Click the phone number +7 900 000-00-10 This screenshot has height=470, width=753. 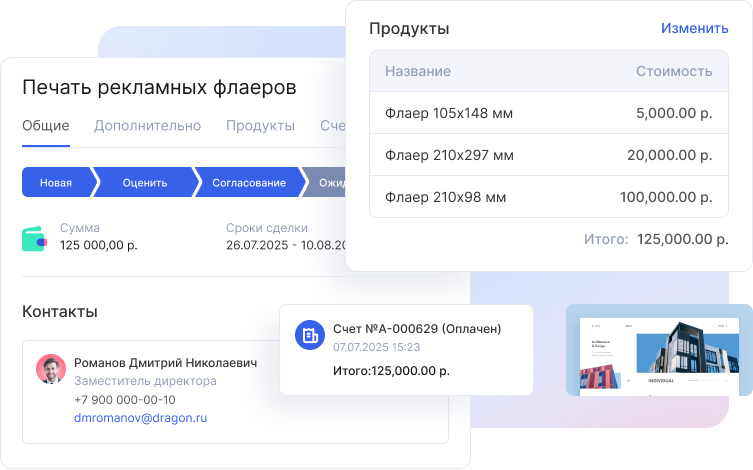(x=125, y=400)
